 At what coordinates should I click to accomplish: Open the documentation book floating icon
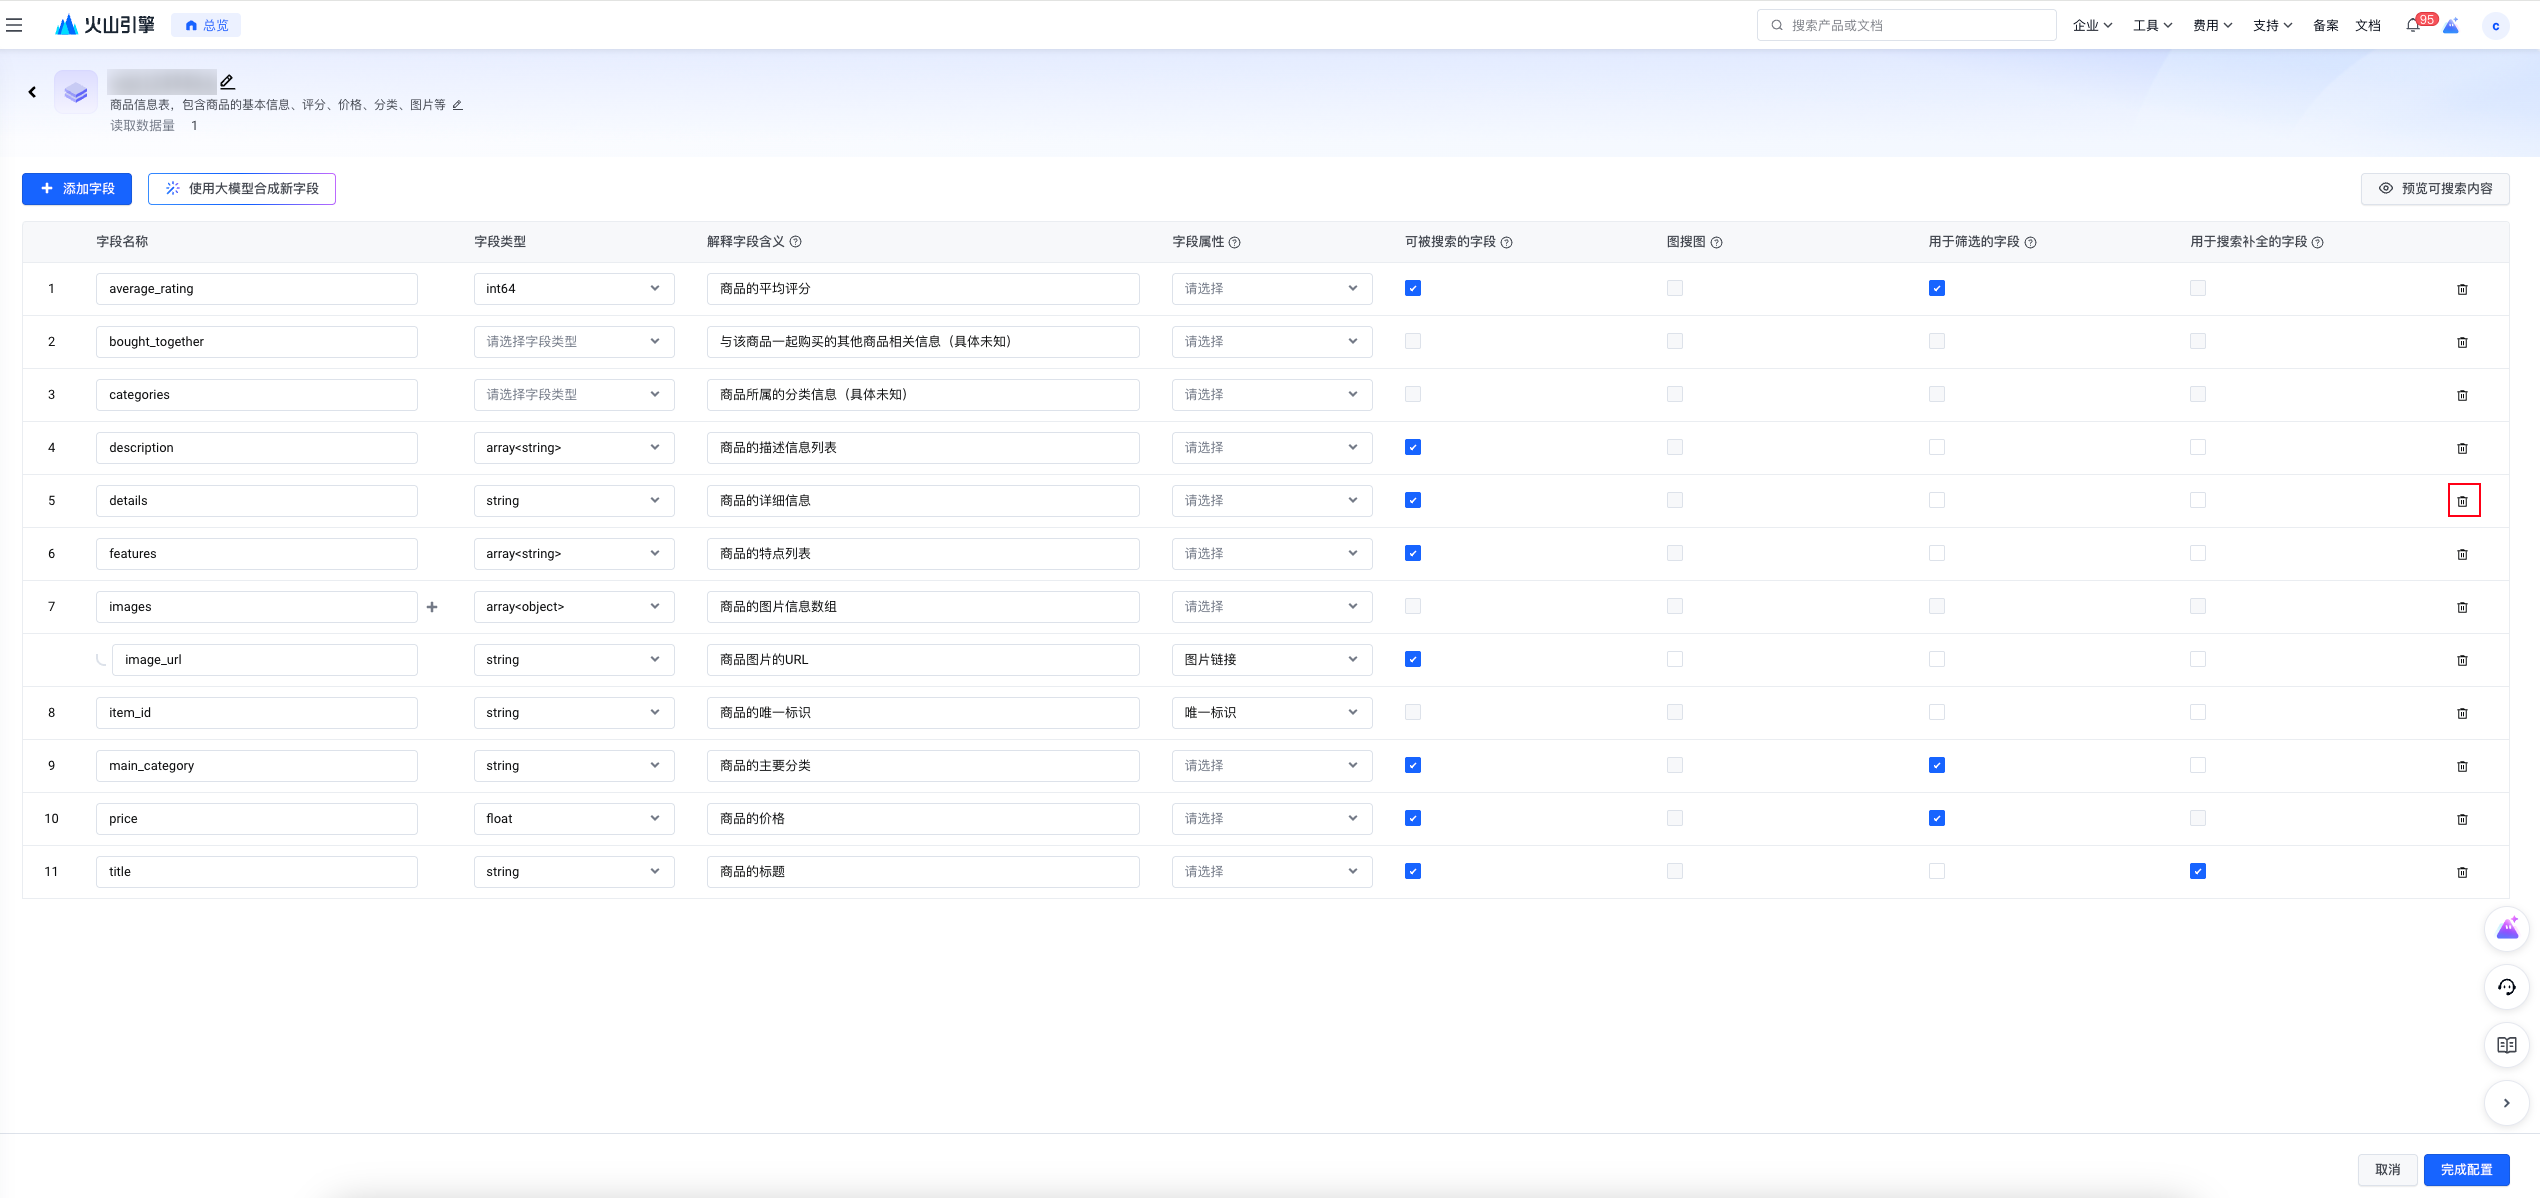pyautogui.click(x=2507, y=1045)
